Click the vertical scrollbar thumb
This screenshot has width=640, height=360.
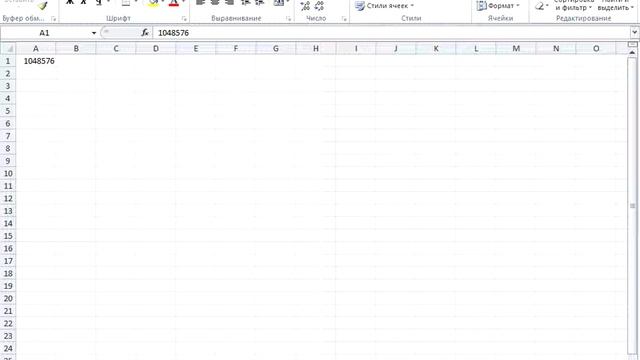click(x=632, y=206)
